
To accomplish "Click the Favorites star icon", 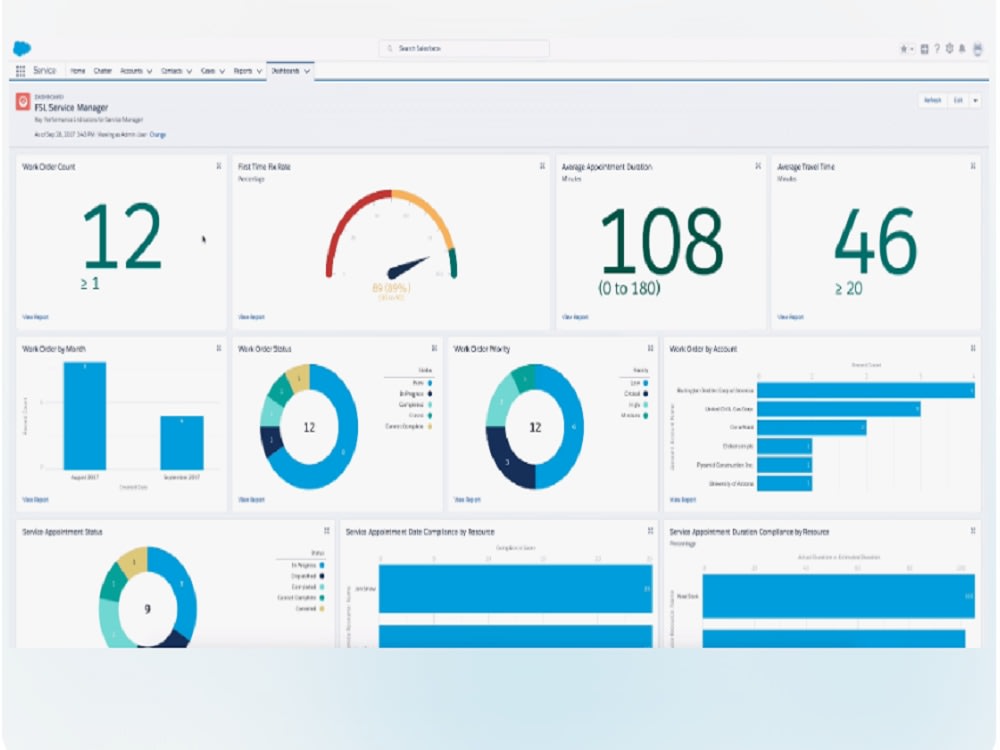I will click(904, 48).
